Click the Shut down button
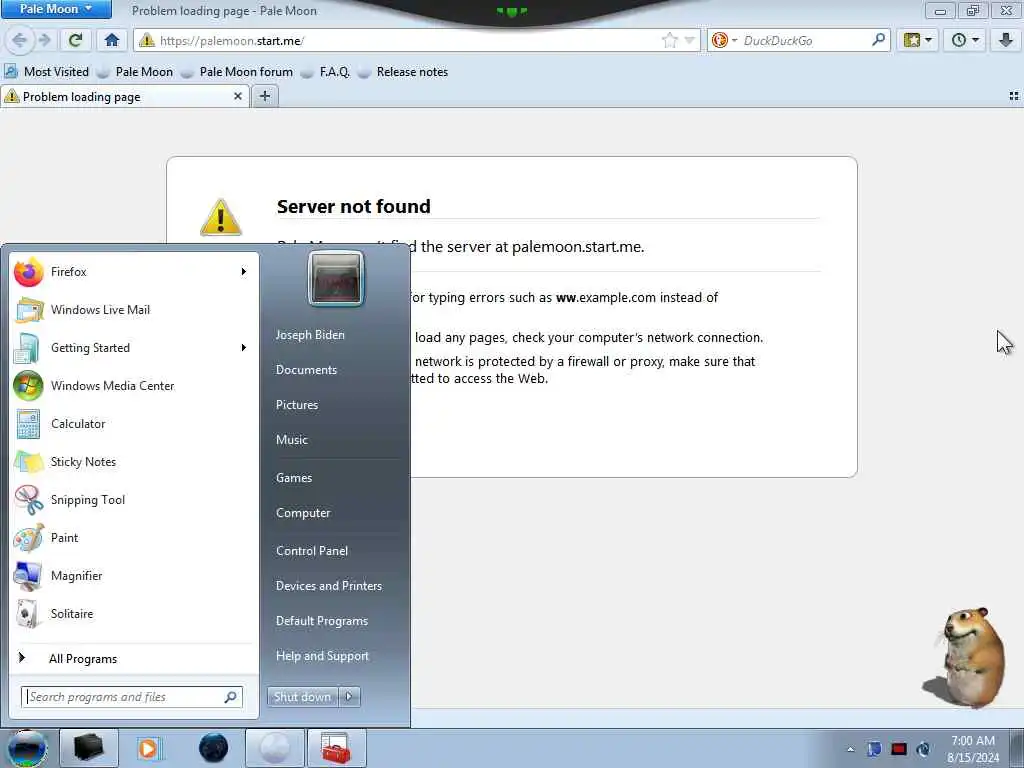 coord(302,697)
